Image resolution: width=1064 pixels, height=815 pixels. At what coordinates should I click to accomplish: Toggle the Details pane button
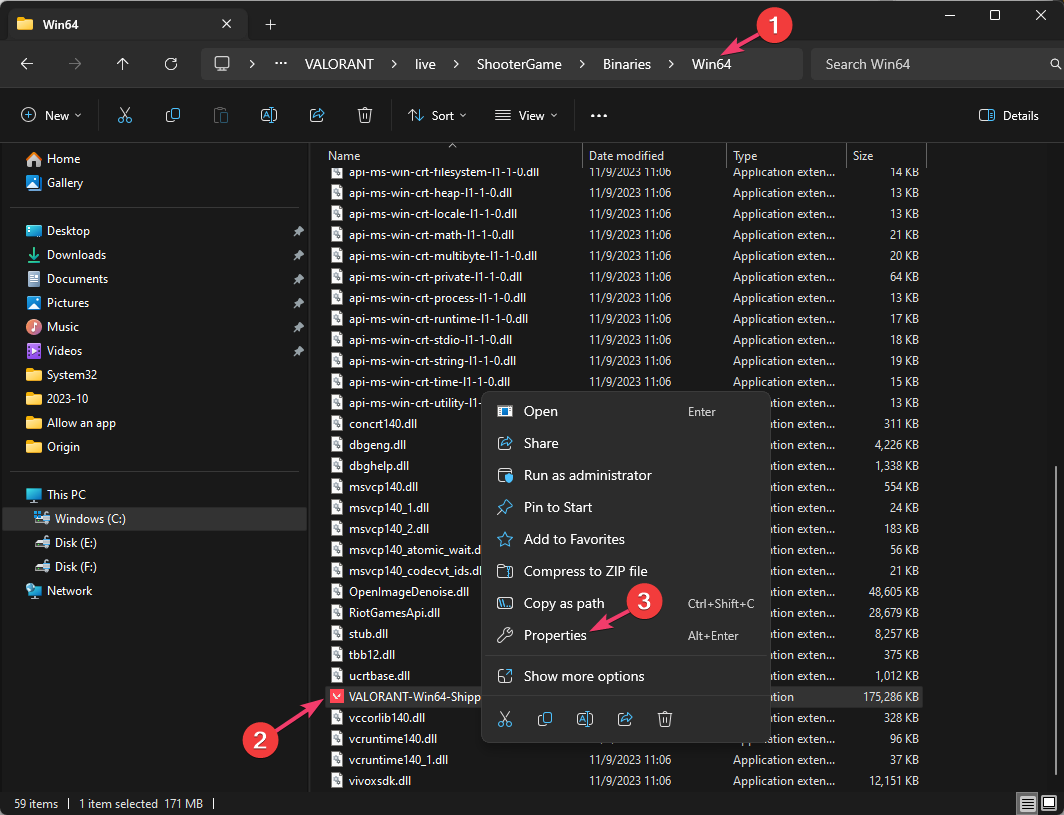tap(1008, 115)
